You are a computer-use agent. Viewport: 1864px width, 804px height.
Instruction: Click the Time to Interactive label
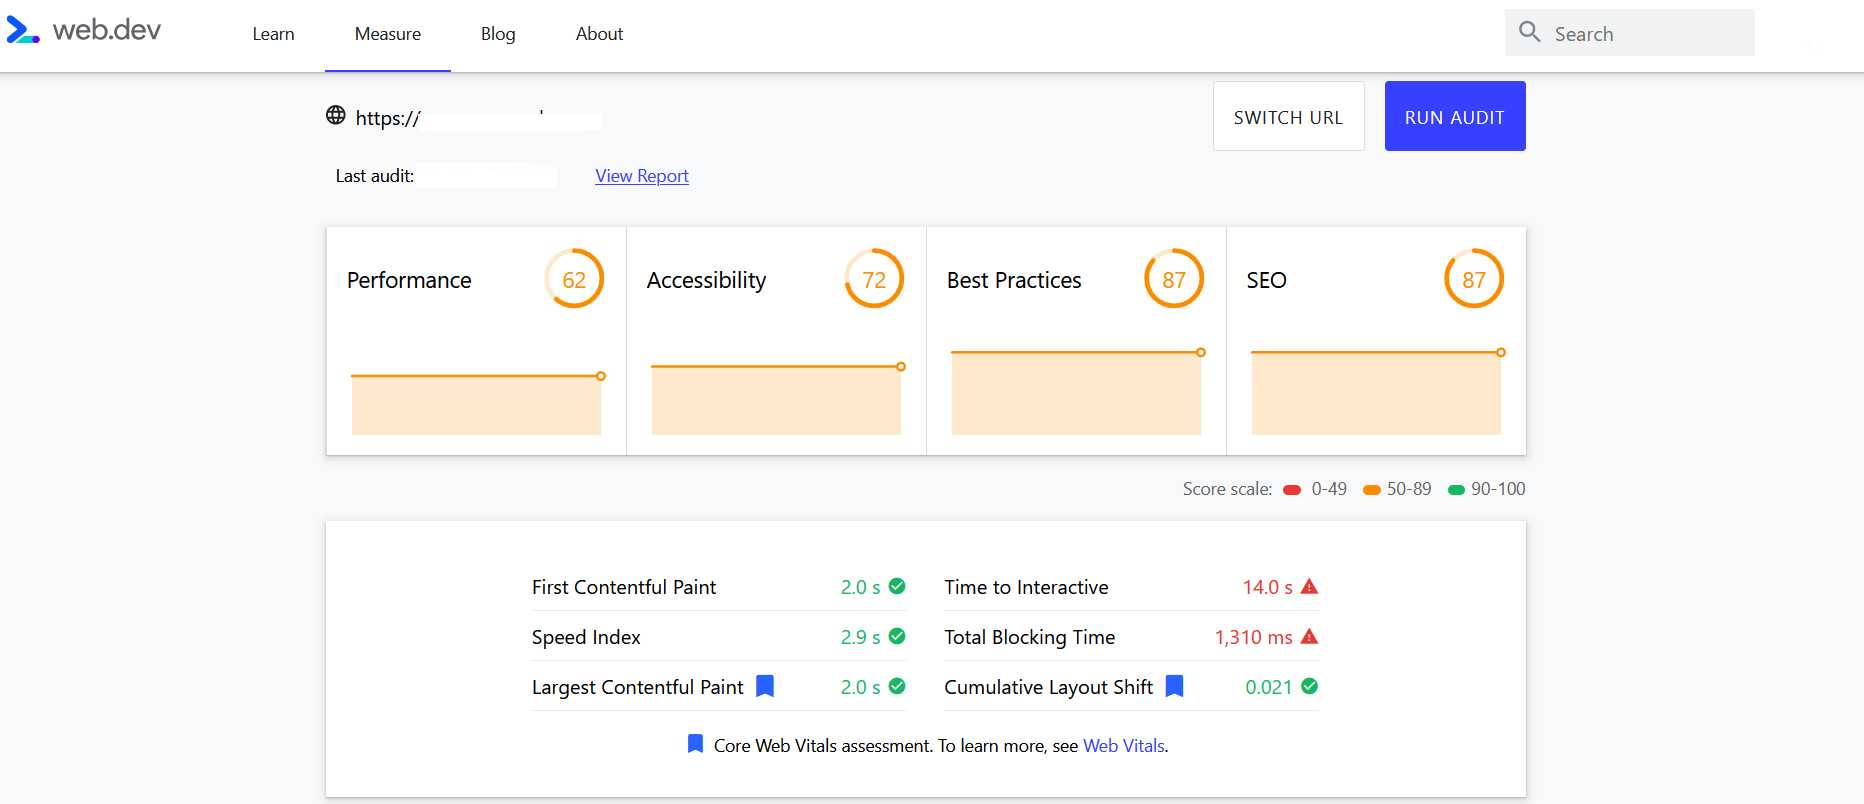pyautogui.click(x=1026, y=587)
